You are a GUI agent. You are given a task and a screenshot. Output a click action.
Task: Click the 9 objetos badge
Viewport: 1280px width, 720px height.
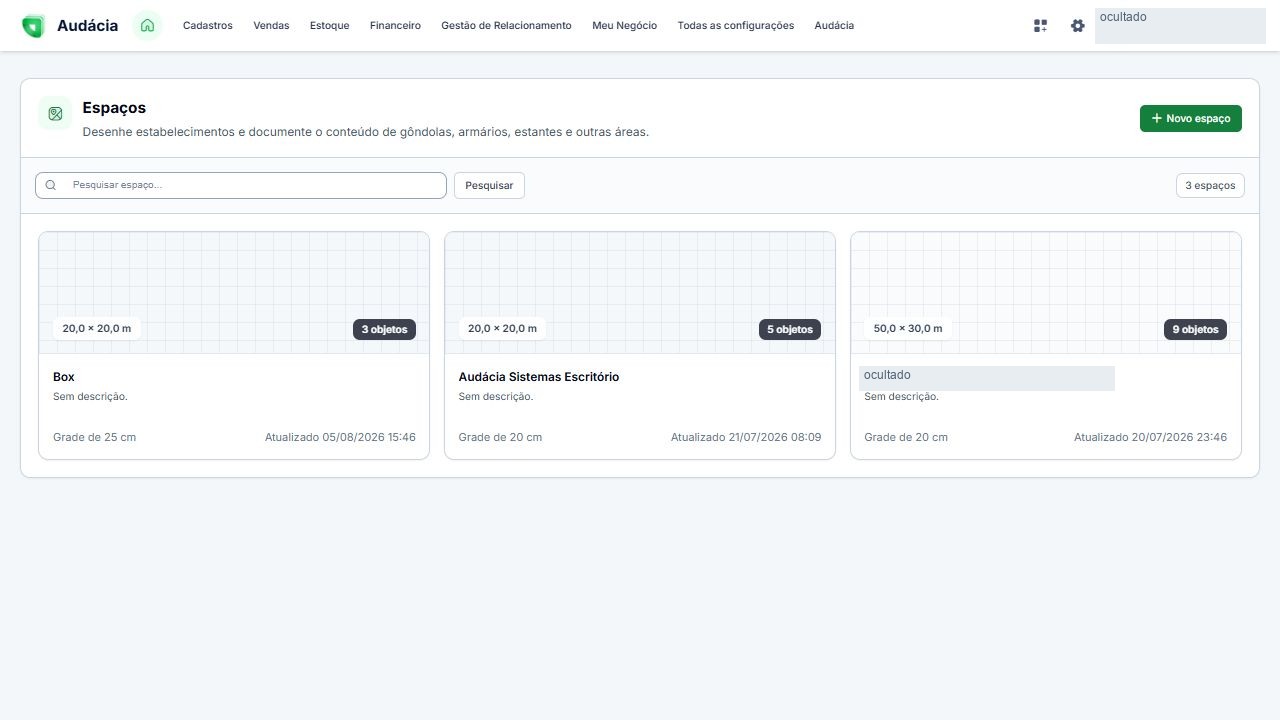[x=1195, y=329]
